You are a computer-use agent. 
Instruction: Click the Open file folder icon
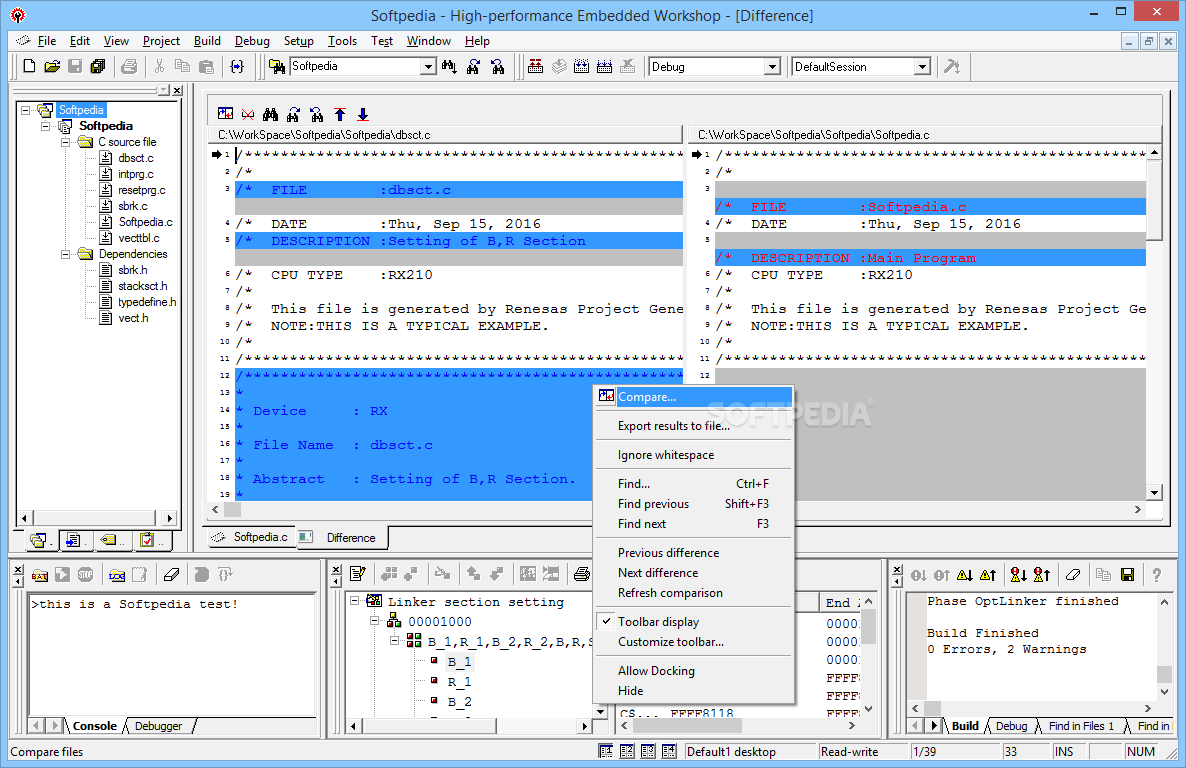tap(52, 67)
